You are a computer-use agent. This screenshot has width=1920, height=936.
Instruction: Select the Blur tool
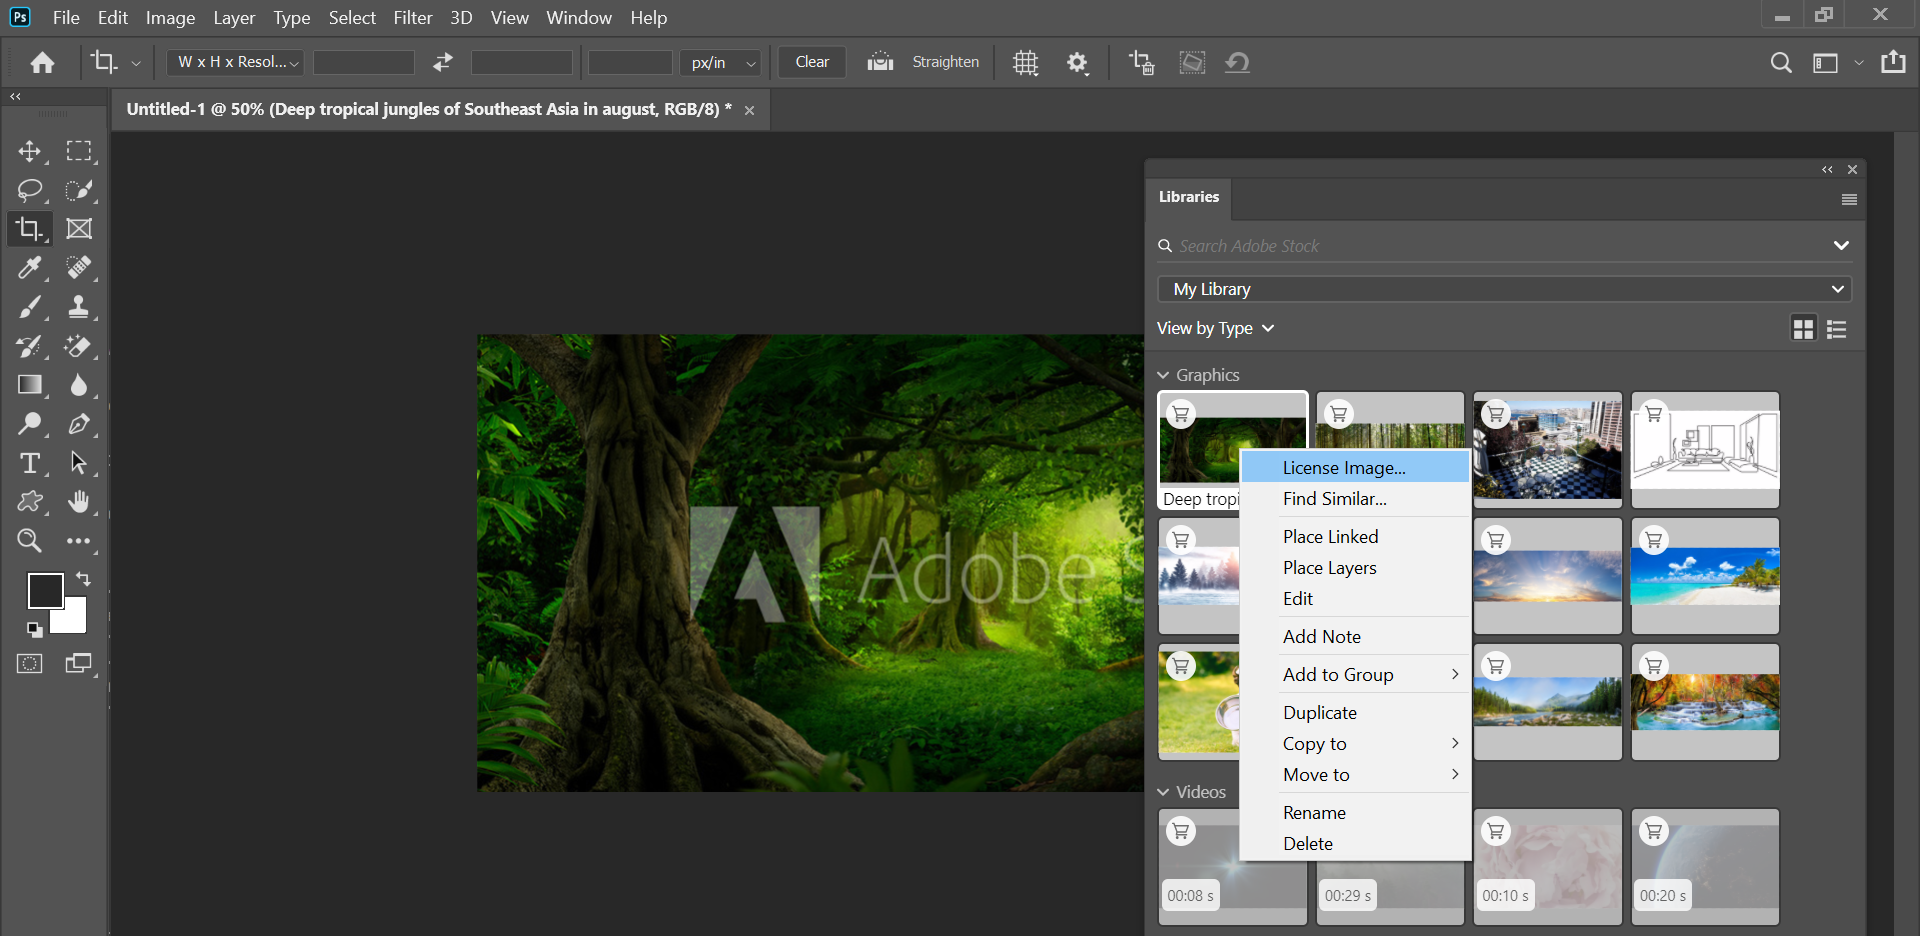79,385
